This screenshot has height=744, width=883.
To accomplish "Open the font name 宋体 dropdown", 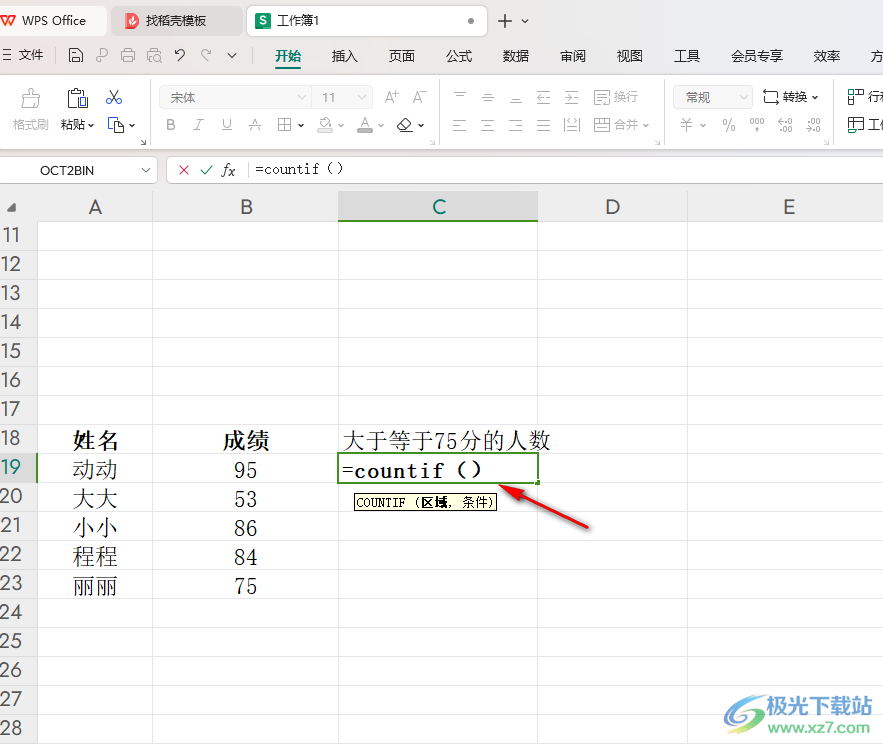I will [x=302, y=97].
